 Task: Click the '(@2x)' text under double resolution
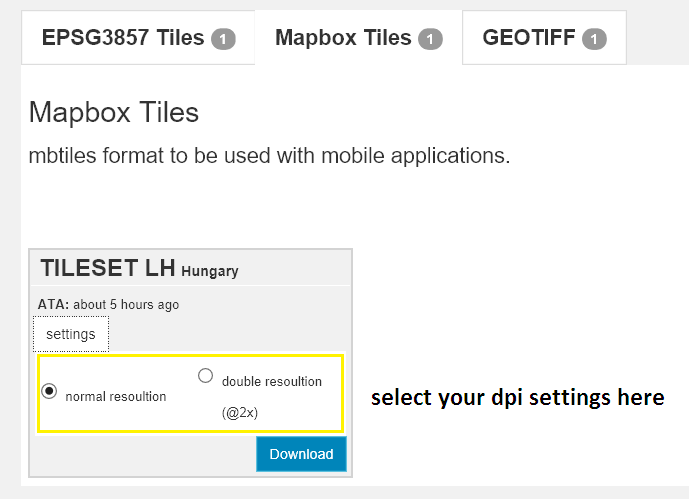(242, 412)
